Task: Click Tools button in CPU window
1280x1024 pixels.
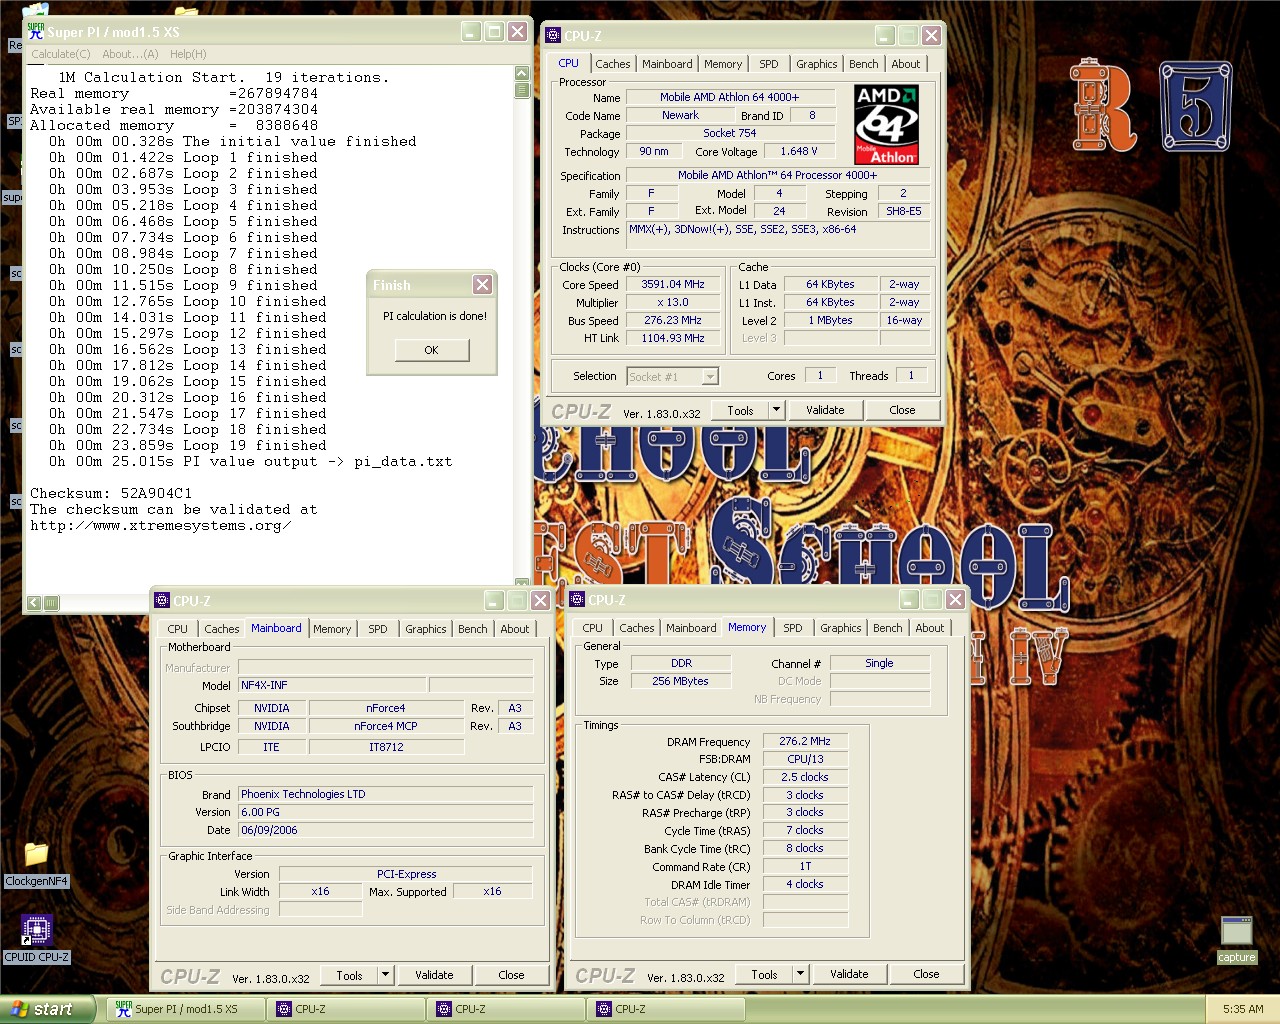Action: click(740, 410)
